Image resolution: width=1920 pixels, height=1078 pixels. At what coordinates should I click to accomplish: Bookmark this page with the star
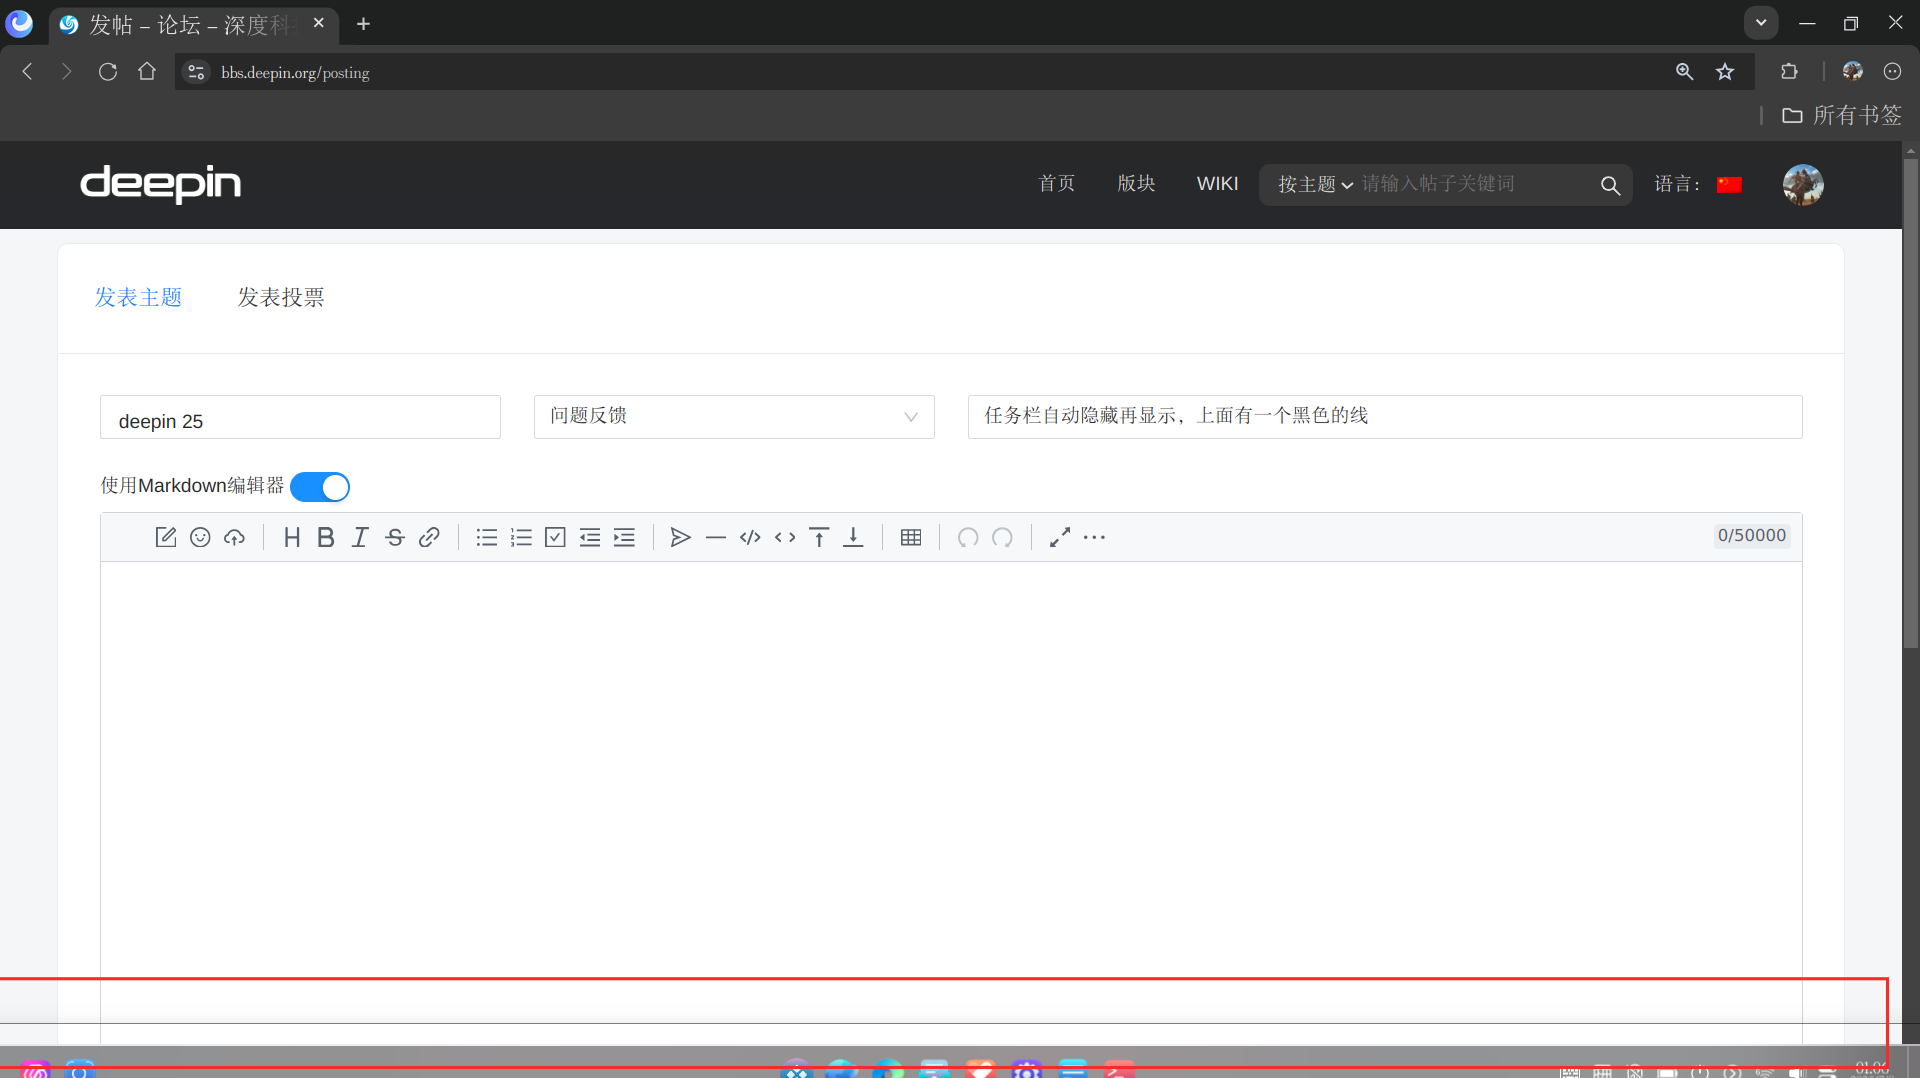click(x=1725, y=71)
